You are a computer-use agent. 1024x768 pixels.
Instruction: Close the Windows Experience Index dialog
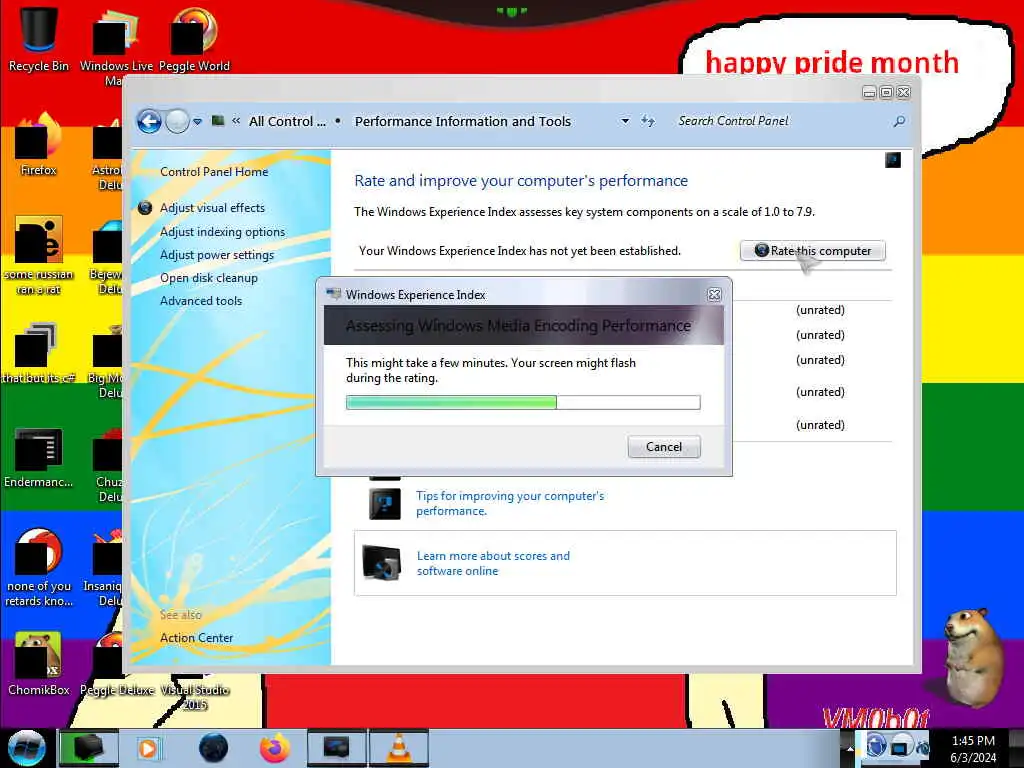point(714,295)
